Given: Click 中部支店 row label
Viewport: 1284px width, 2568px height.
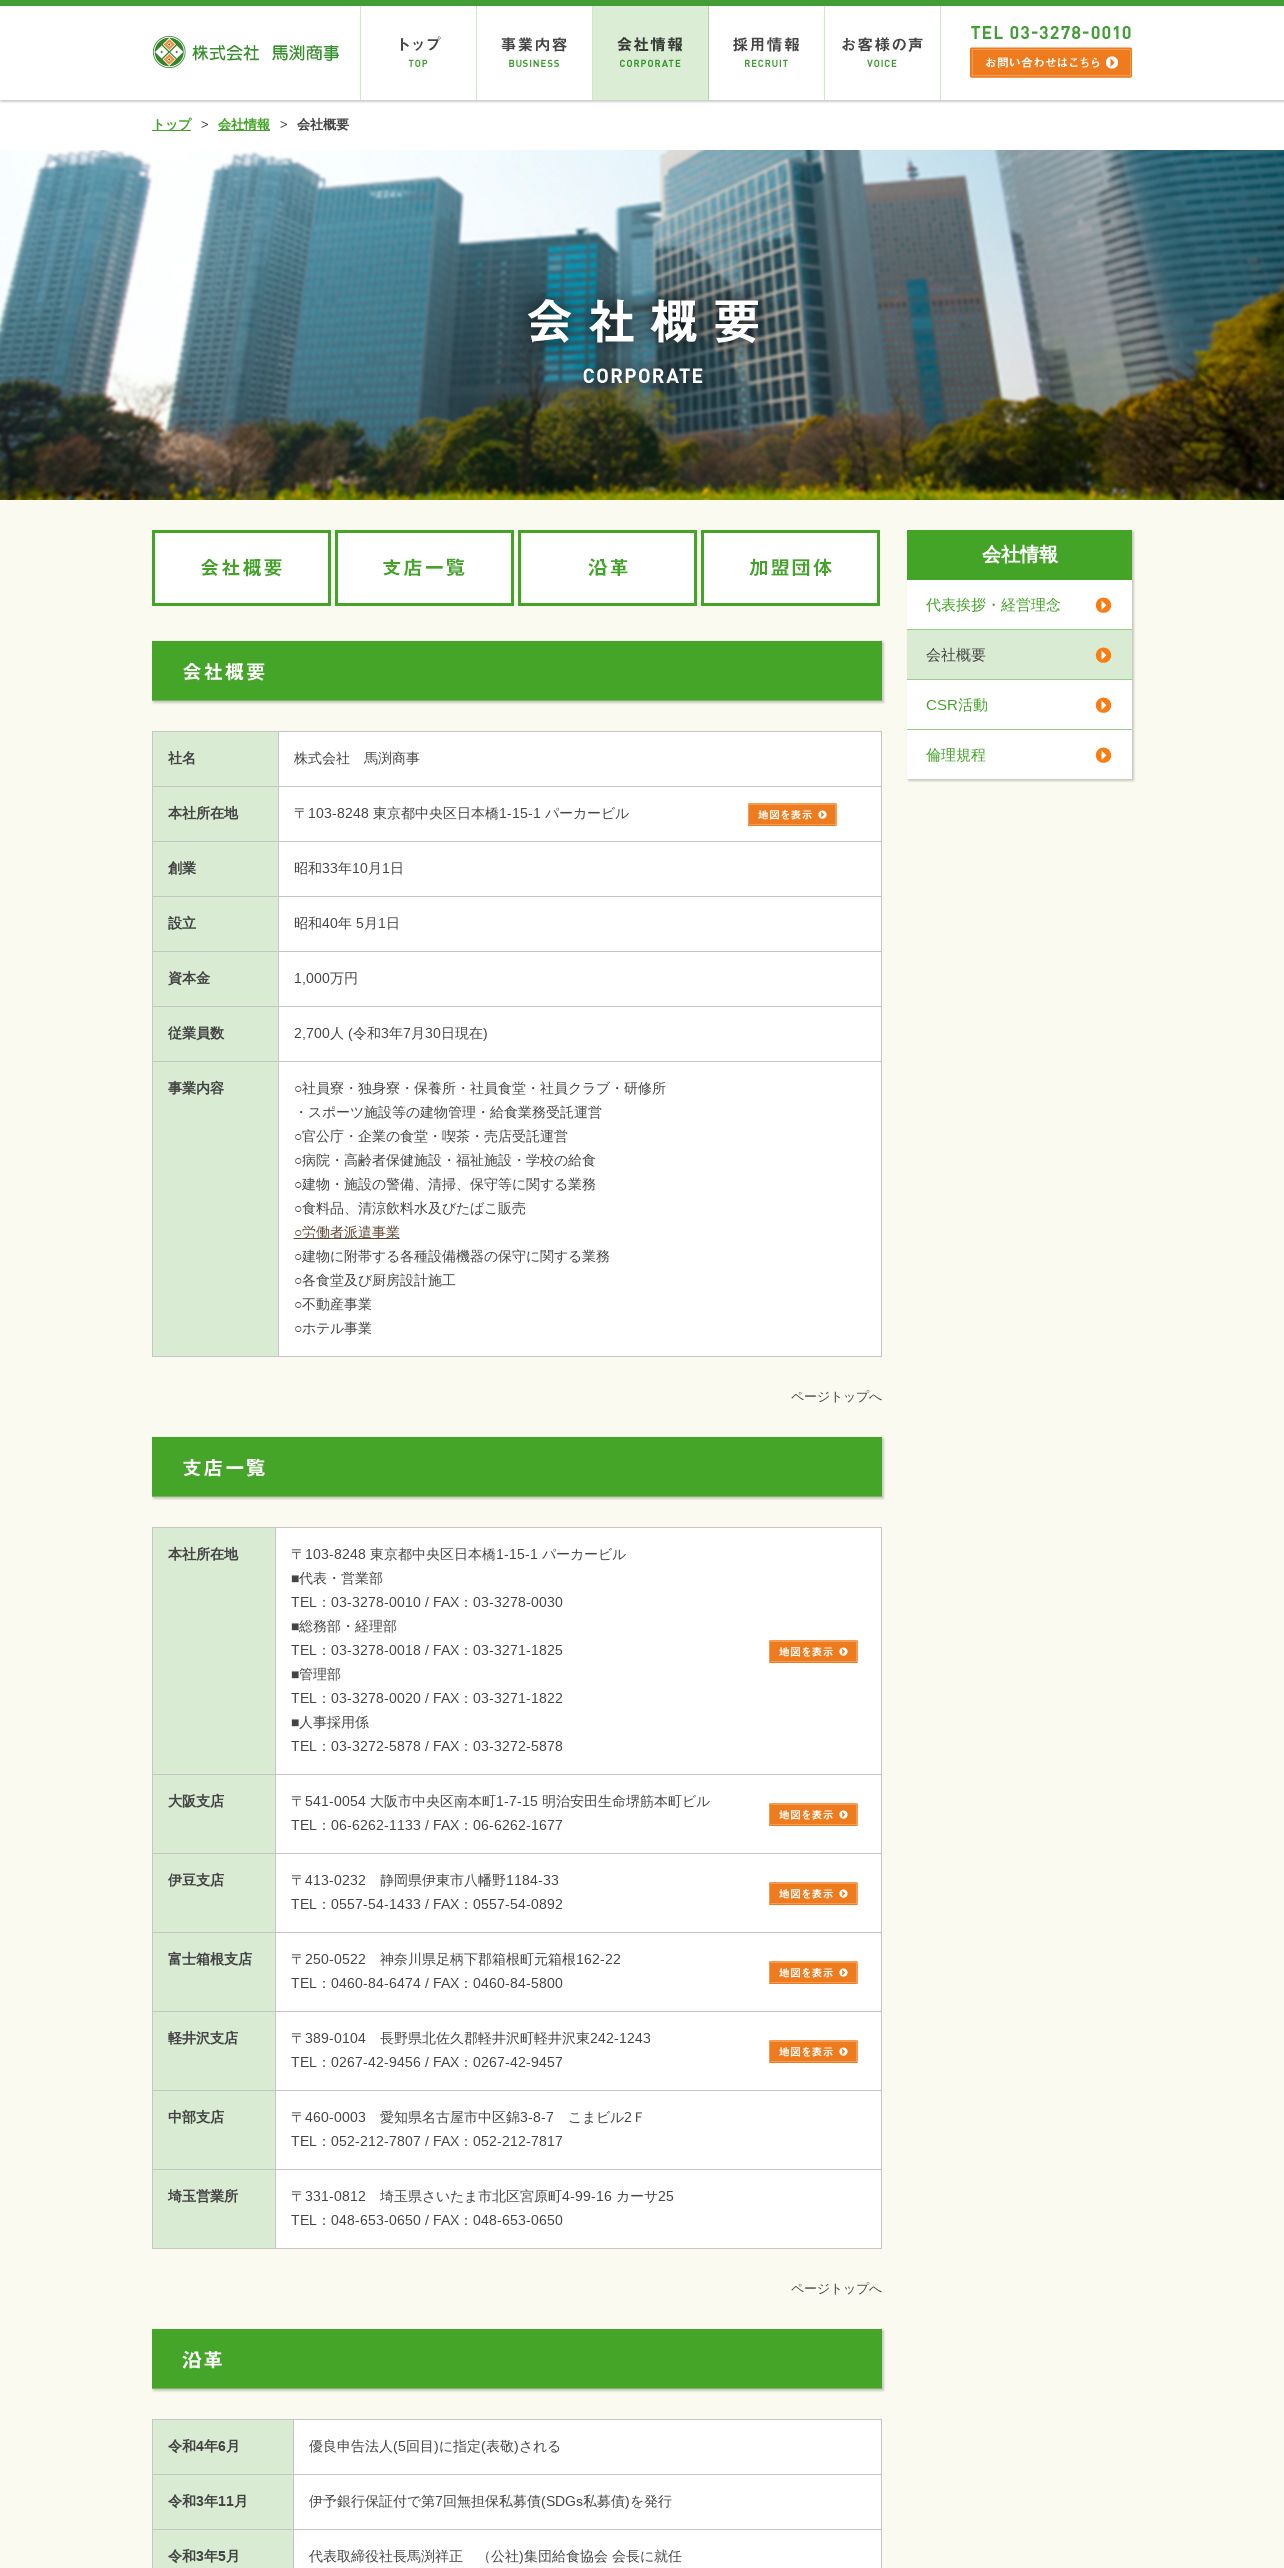Looking at the screenshot, I should click(x=196, y=2117).
